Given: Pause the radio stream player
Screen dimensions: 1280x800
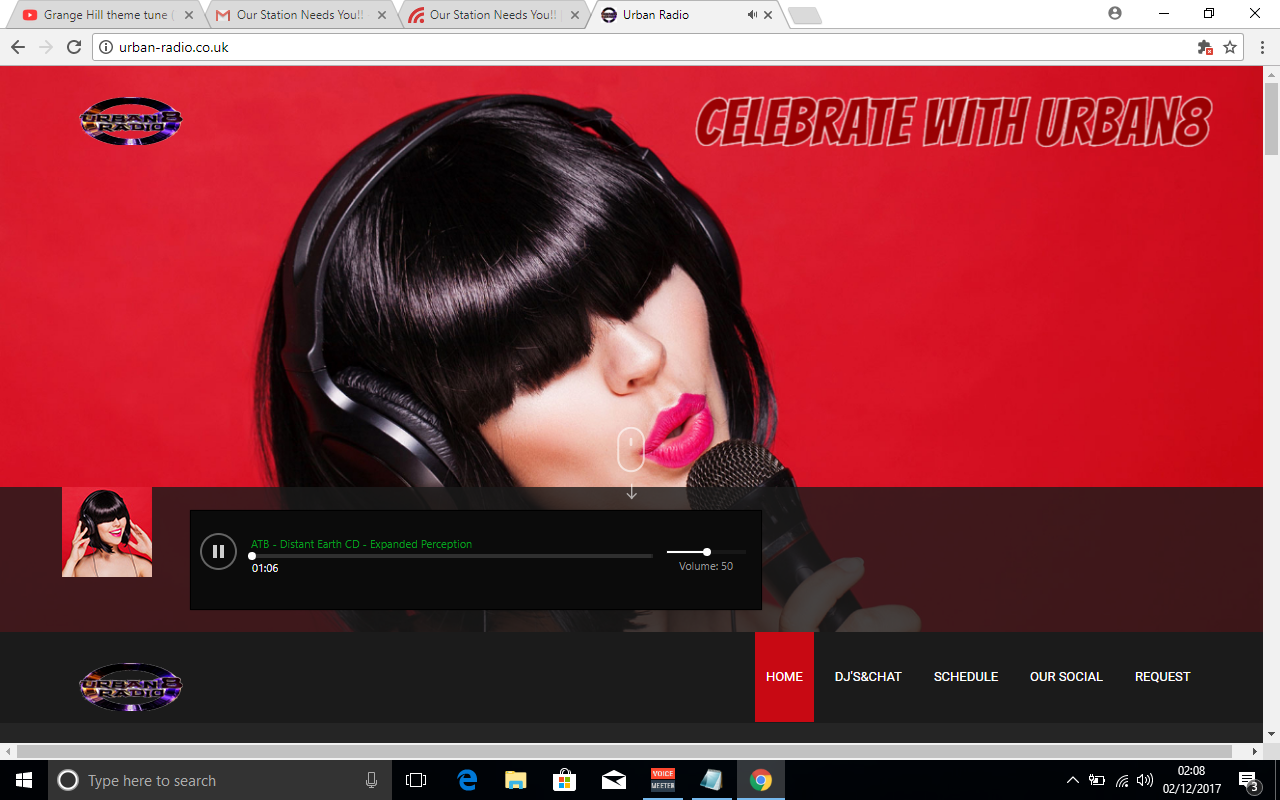Looking at the screenshot, I should coord(218,551).
